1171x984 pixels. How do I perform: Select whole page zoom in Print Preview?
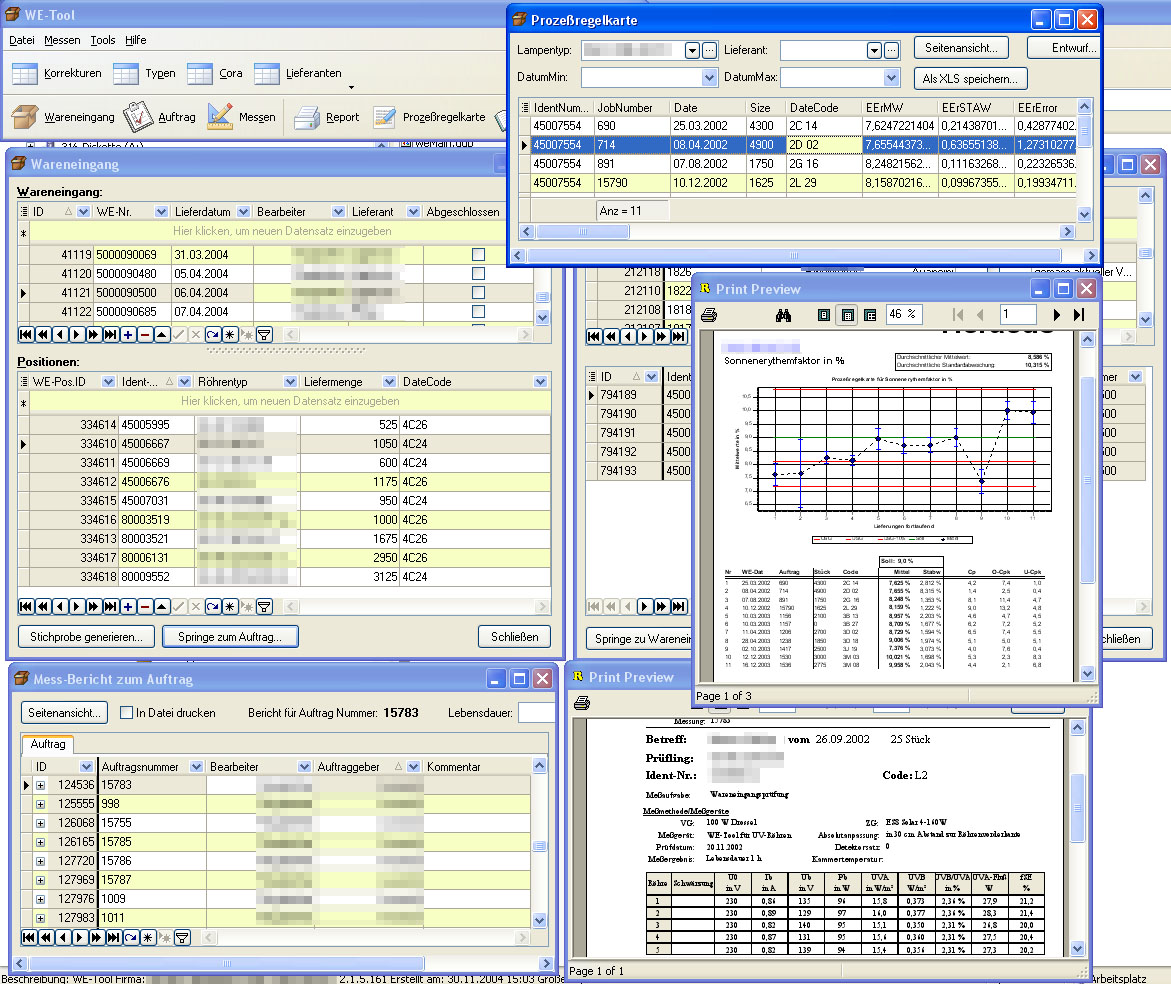[x=824, y=315]
